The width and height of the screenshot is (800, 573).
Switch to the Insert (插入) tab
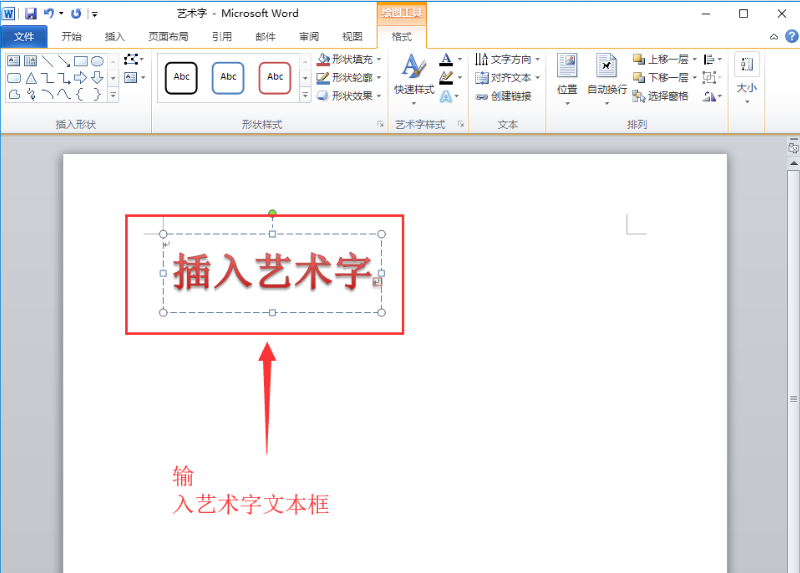click(114, 37)
